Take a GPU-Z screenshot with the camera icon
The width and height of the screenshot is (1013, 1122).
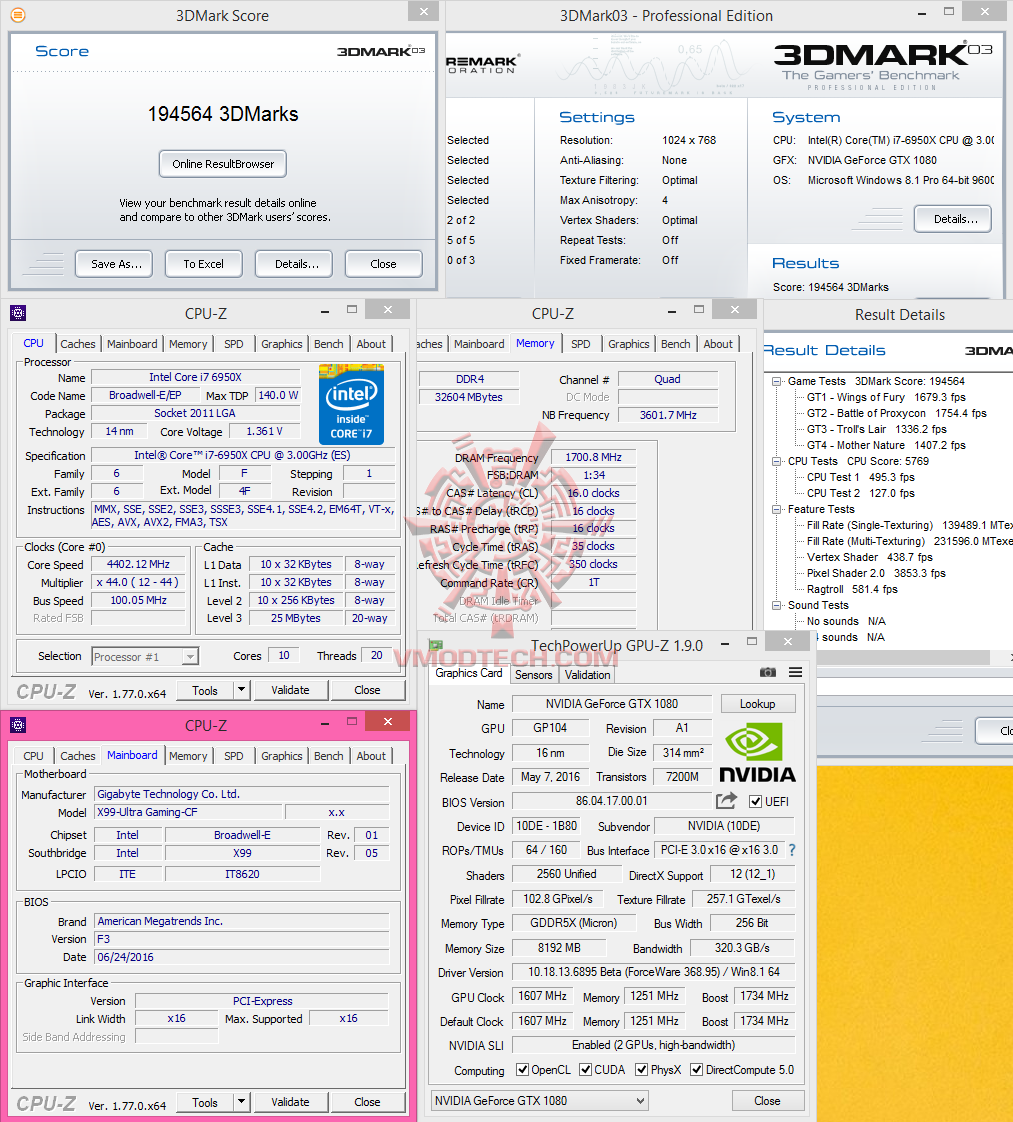click(x=768, y=672)
